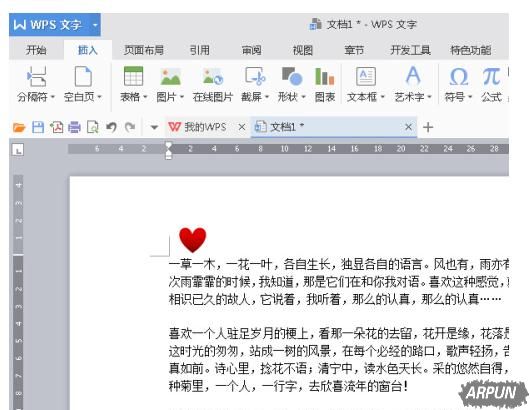This screenshot has width=530, height=410.
Task: Click the 图片 picture icon
Action: click(171, 76)
